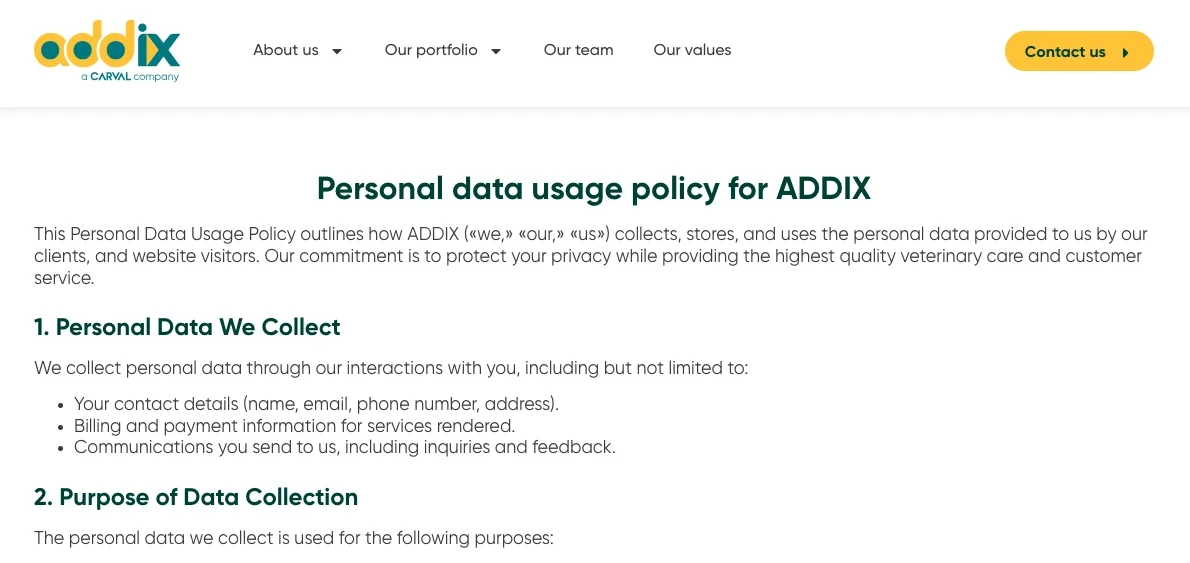The image size is (1190, 563).
Task: Select the '2. Purpose of Data Collection' heading
Action: coord(196,497)
